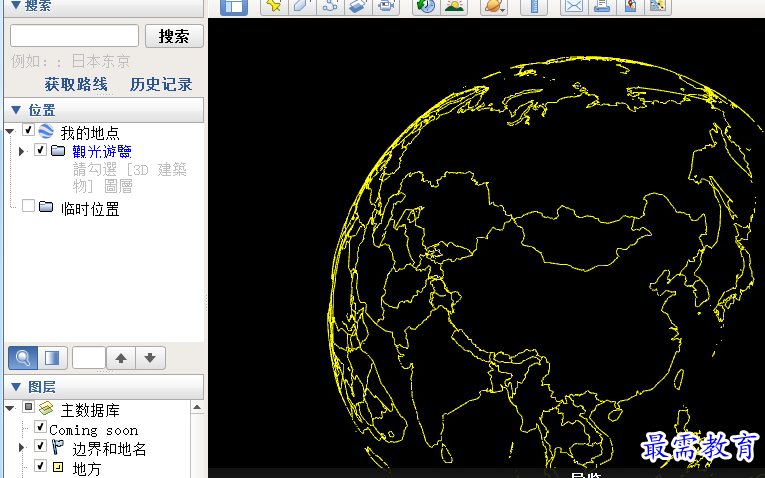Screen dimensions: 765x478
Task: Select the Add Path tool
Action: 330,6
